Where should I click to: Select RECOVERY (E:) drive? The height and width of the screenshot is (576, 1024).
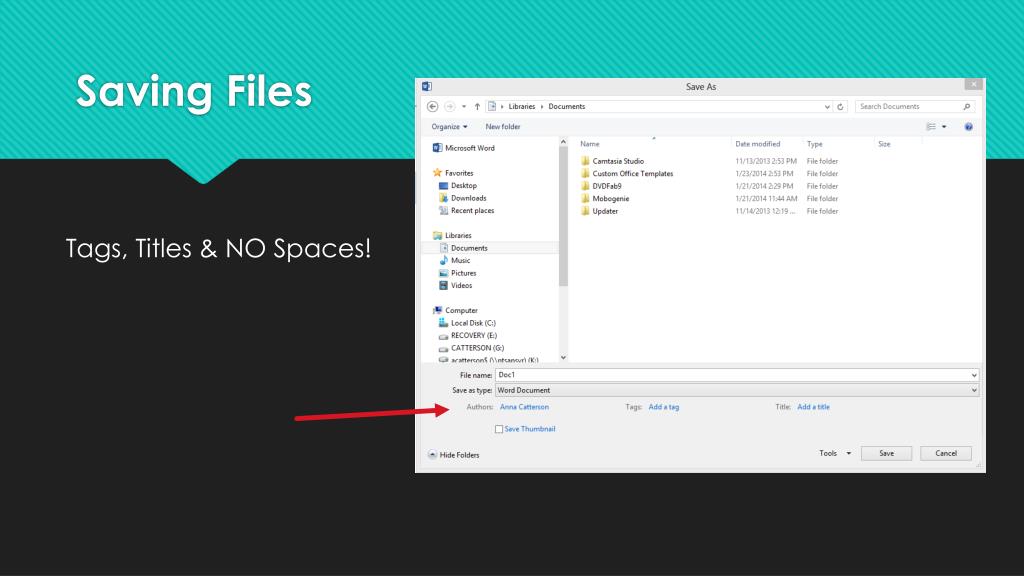[x=468, y=335]
